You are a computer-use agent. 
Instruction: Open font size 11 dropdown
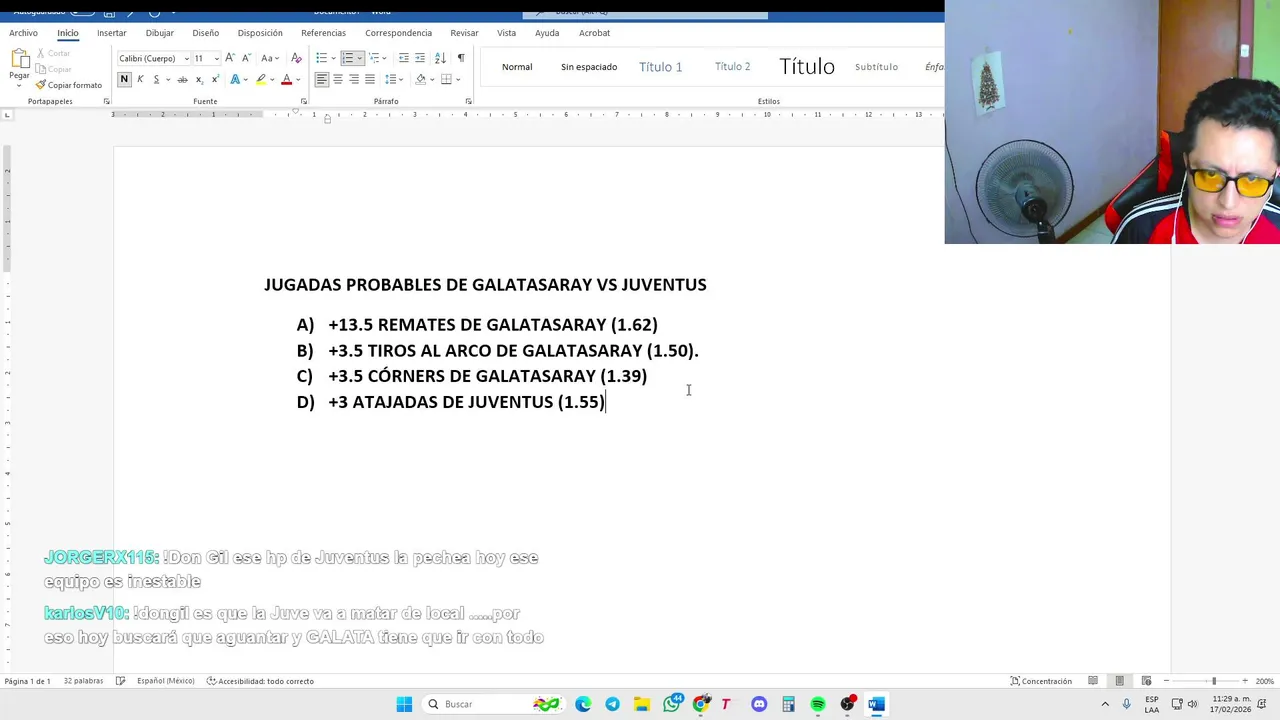tap(216, 58)
